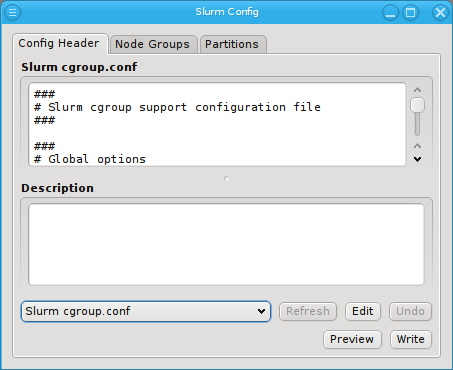Click the scroll-down arrow of config text

click(417, 159)
